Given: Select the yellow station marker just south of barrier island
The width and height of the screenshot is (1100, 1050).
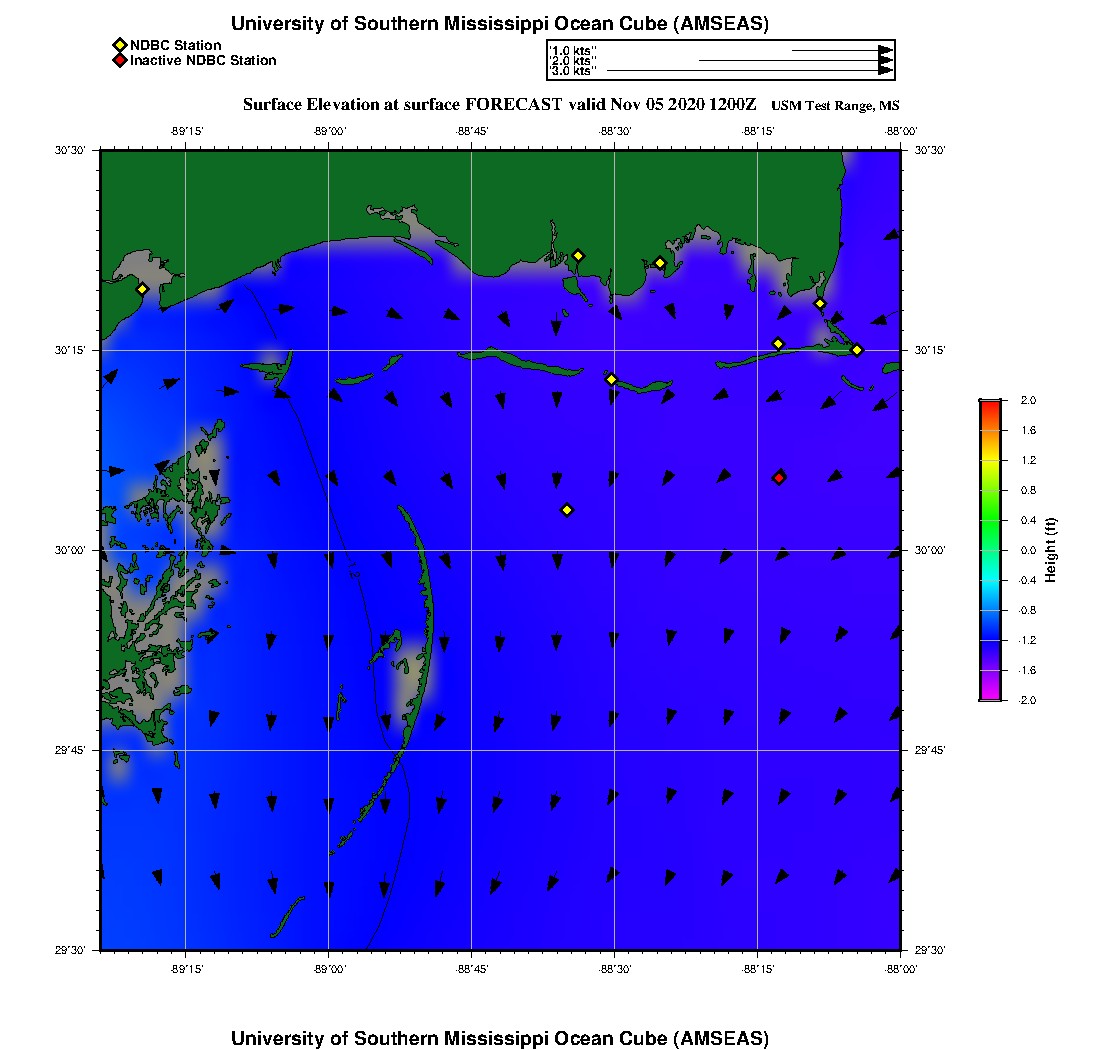Looking at the screenshot, I should pyautogui.click(x=611, y=379).
